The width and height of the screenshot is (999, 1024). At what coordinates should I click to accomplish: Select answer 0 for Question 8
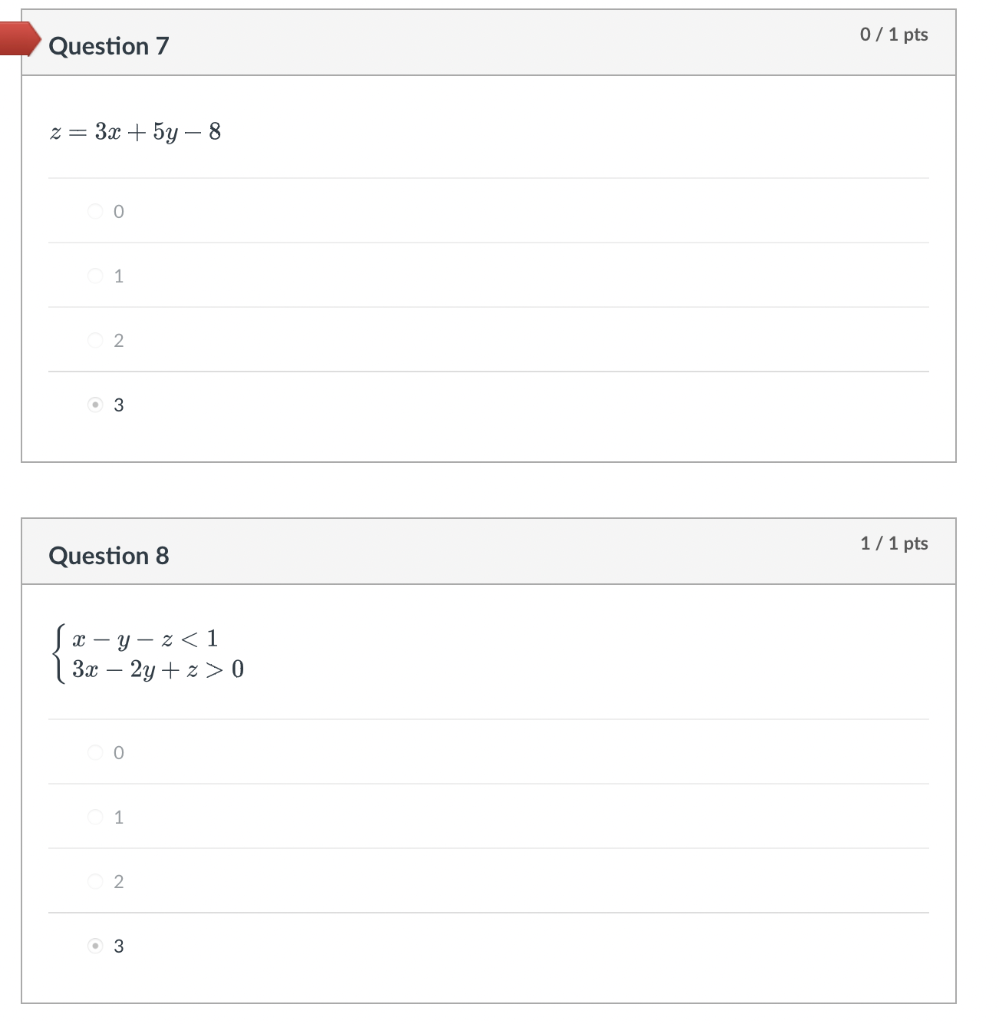coord(95,753)
